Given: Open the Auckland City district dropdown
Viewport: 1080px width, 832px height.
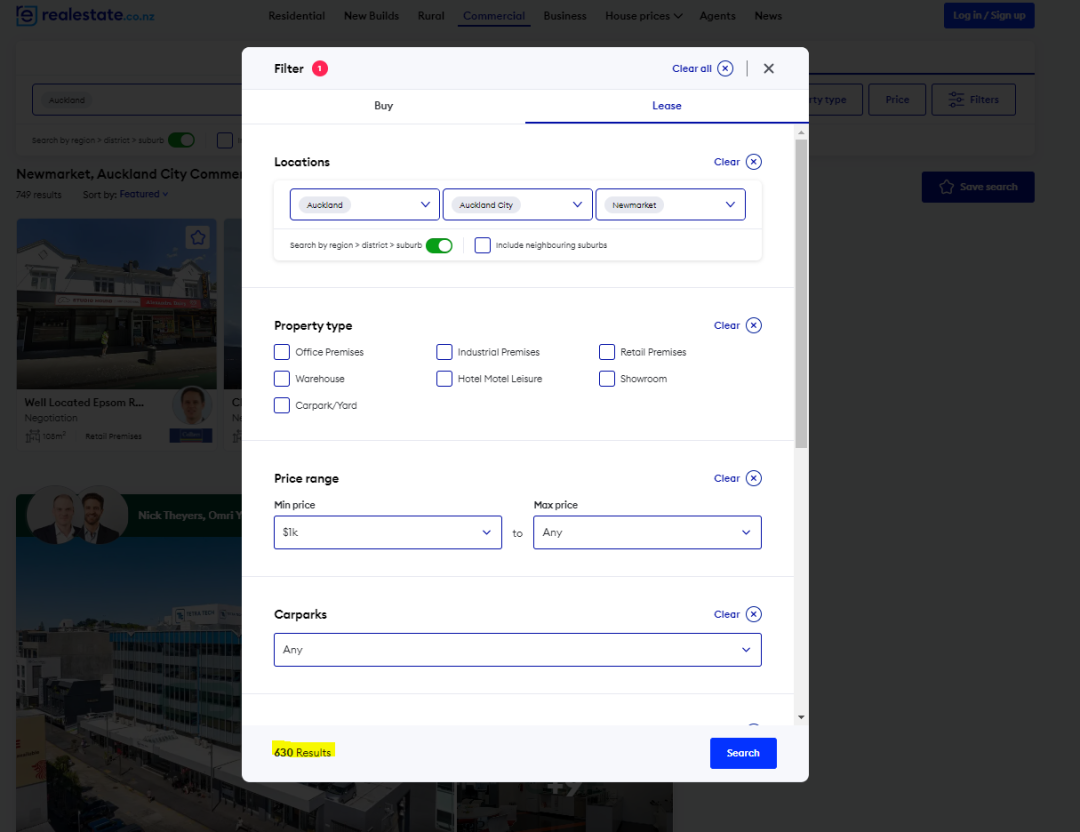Looking at the screenshot, I should (517, 205).
